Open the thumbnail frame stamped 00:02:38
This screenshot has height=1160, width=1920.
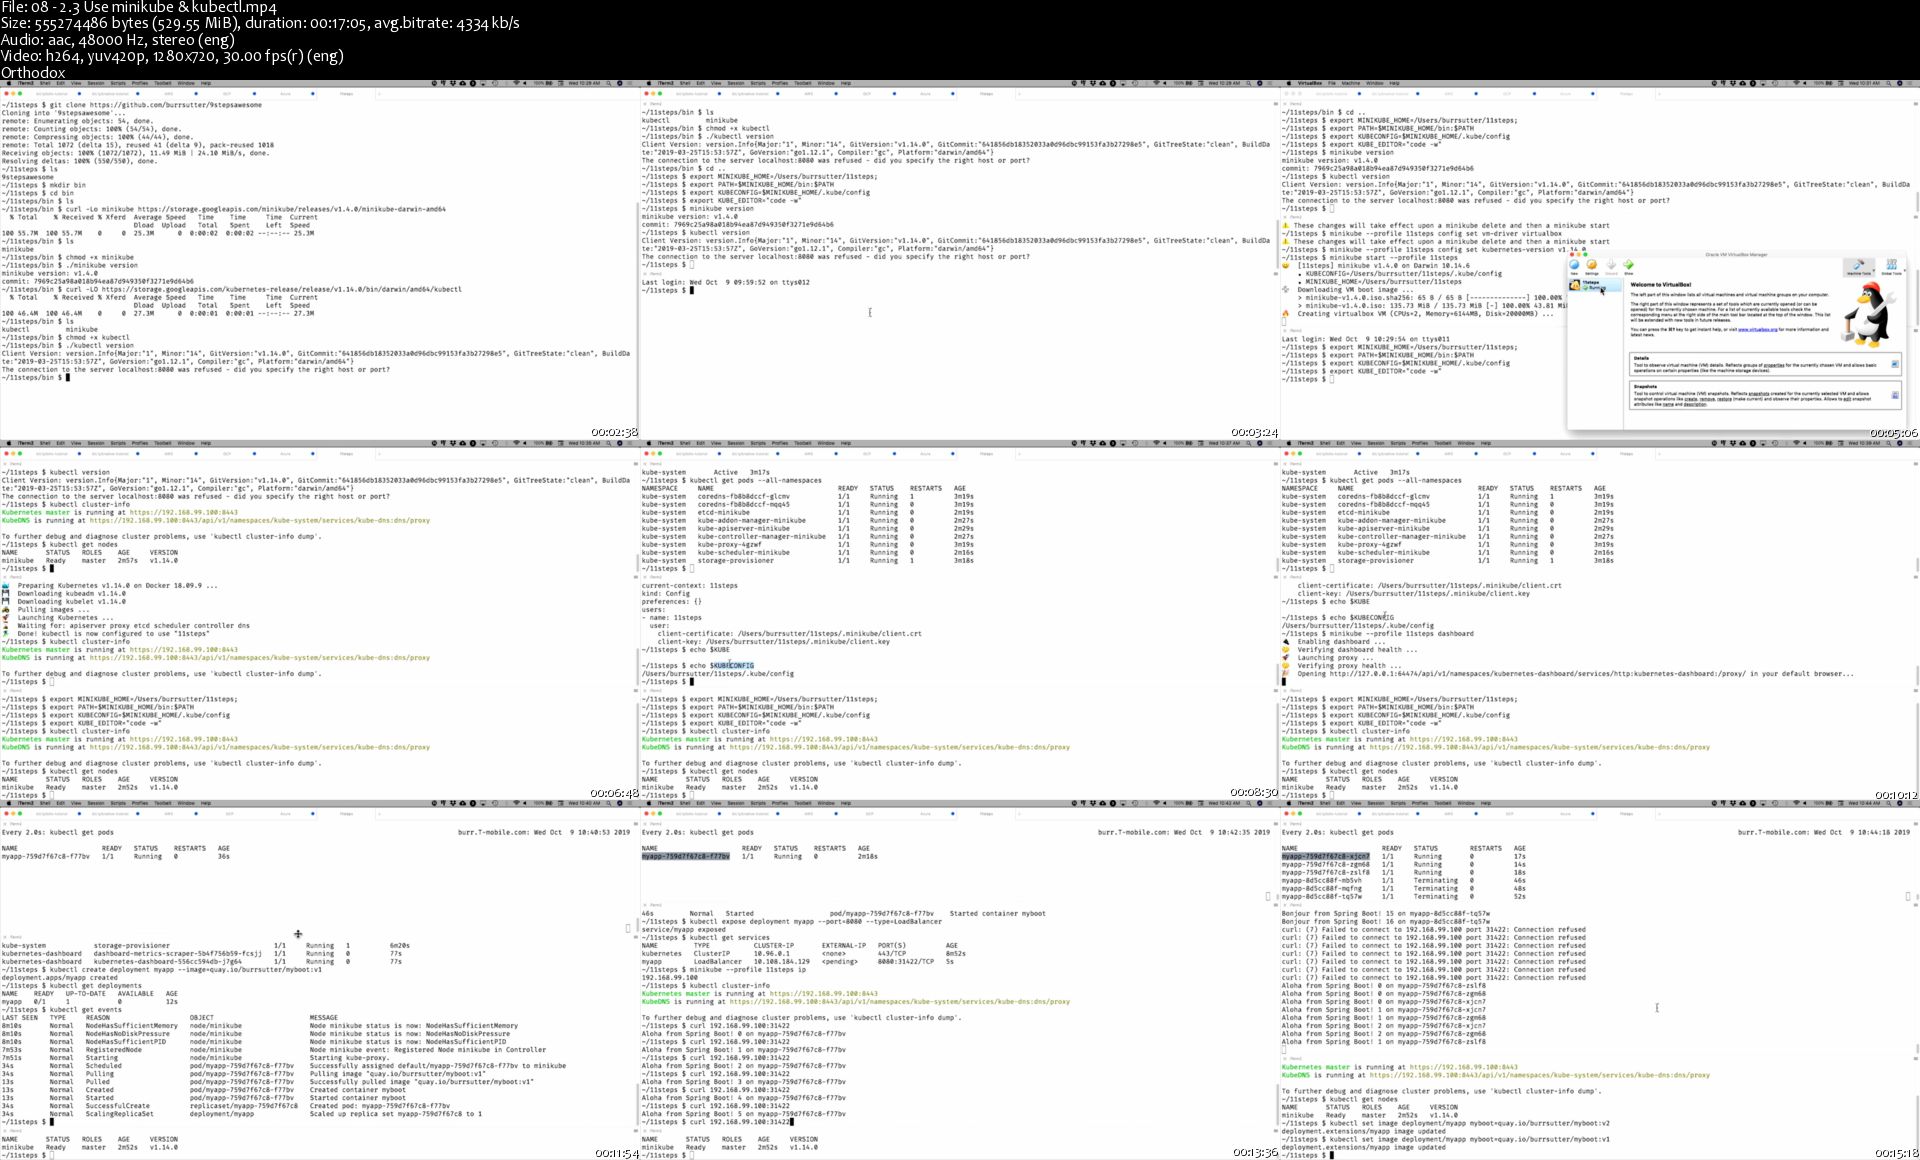pyautogui.click(x=319, y=260)
